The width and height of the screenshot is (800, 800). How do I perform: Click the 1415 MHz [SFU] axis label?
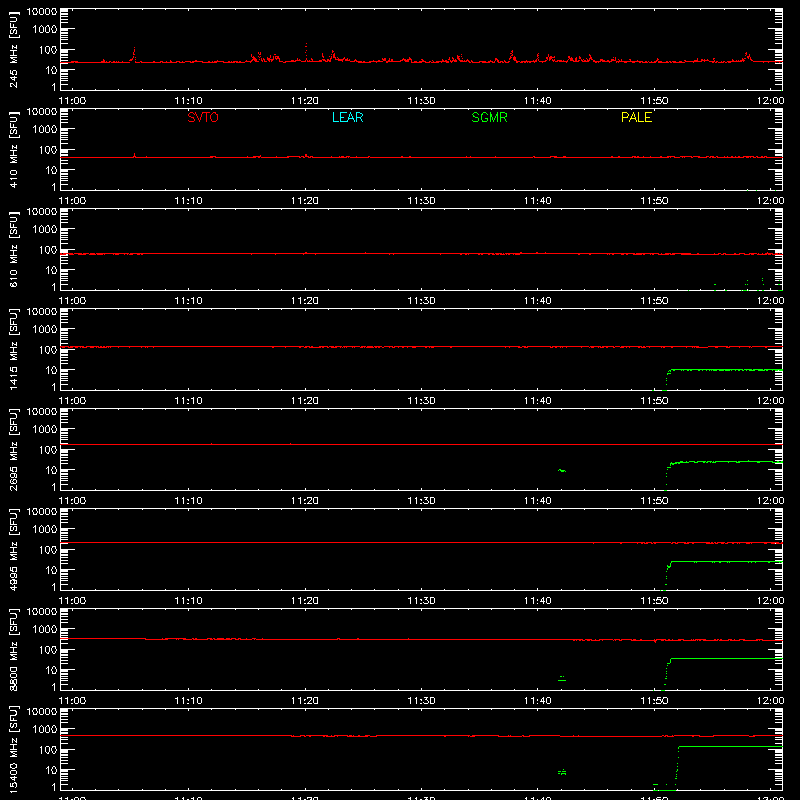pyautogui.click(x=14, y=349)
